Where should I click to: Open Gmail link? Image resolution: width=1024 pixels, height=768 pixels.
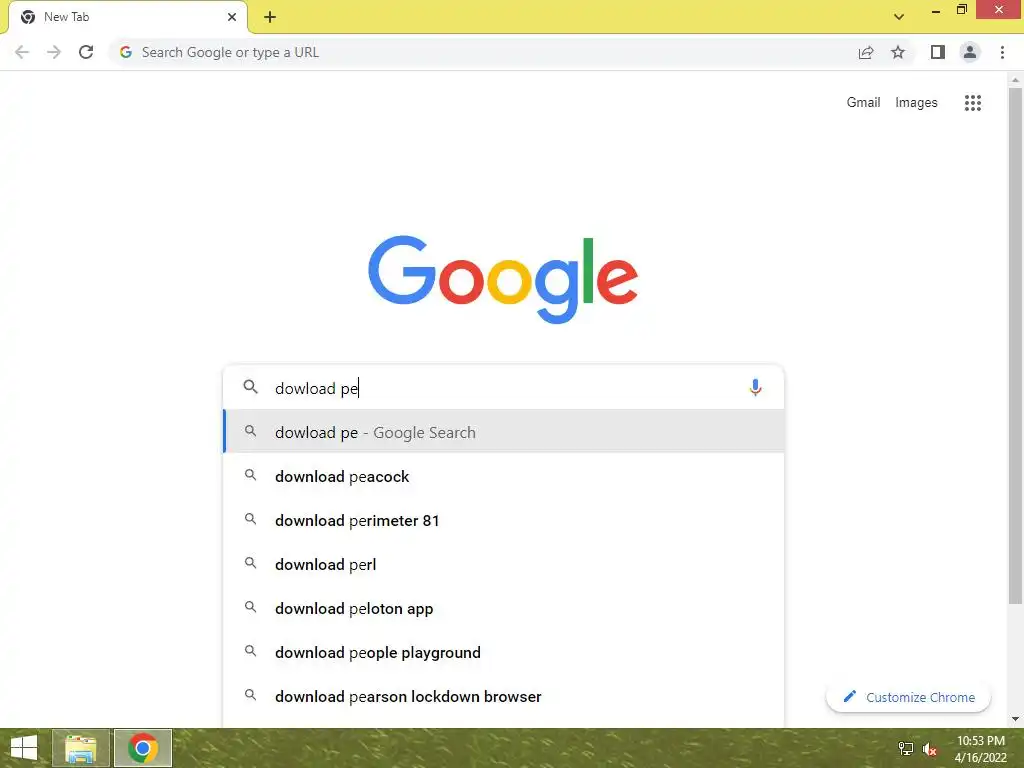[x=863, y=103]
